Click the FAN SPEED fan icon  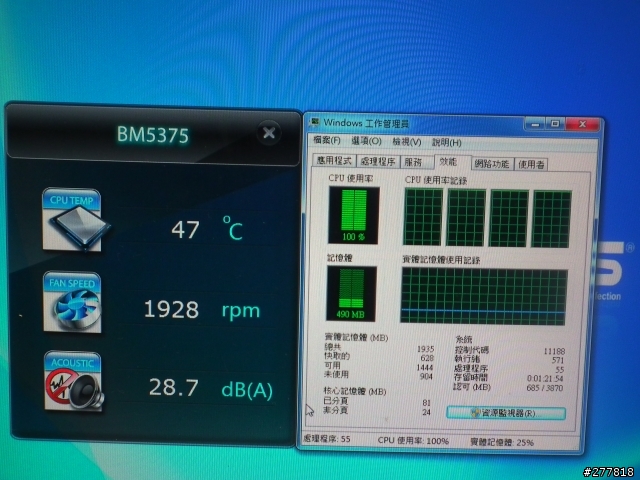[72, 302]
